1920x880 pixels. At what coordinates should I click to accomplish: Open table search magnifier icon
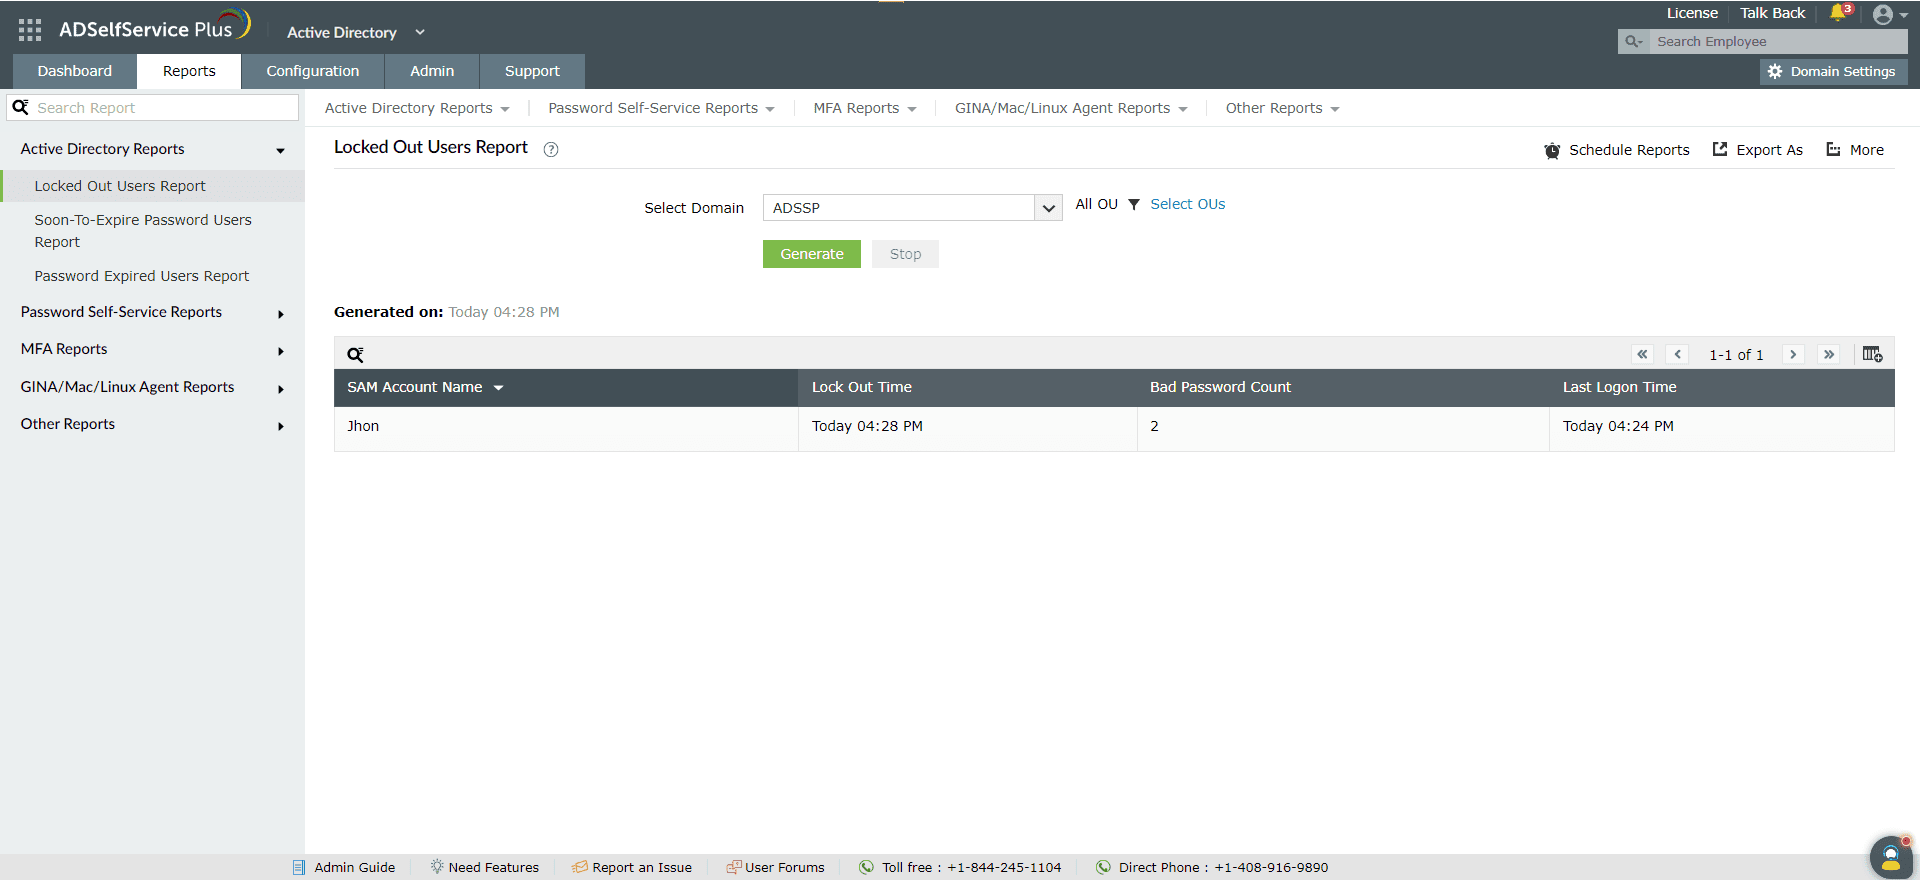click(355, 354)
